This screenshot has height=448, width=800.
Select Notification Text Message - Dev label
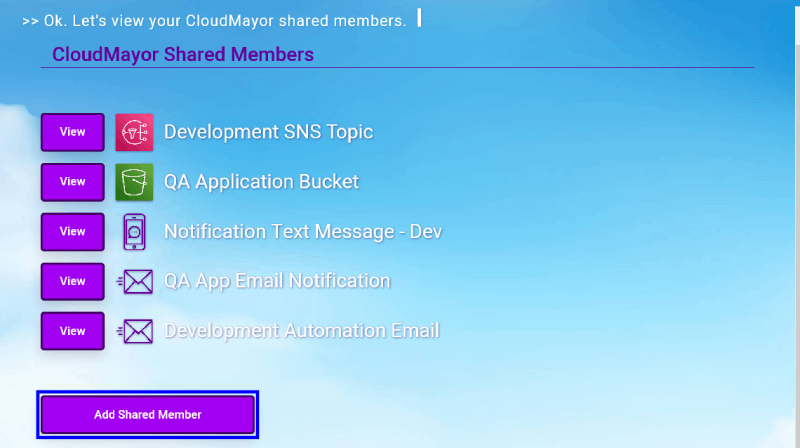[303, 232]
